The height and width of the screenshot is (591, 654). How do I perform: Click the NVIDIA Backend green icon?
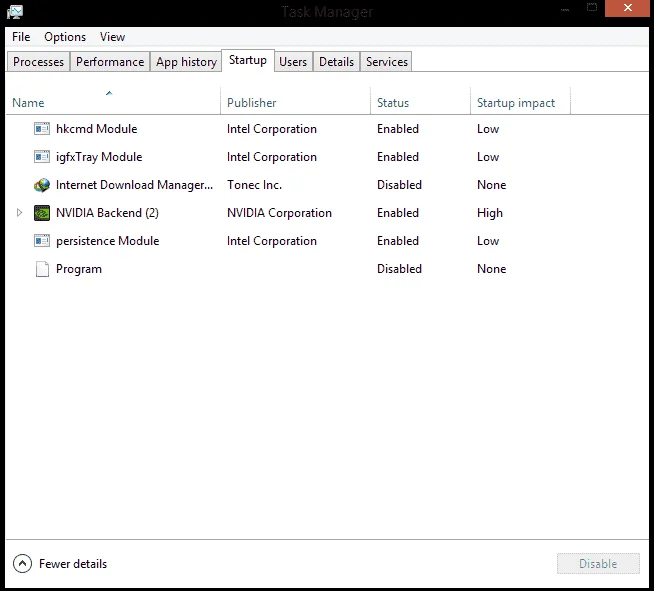pos(42,213)
